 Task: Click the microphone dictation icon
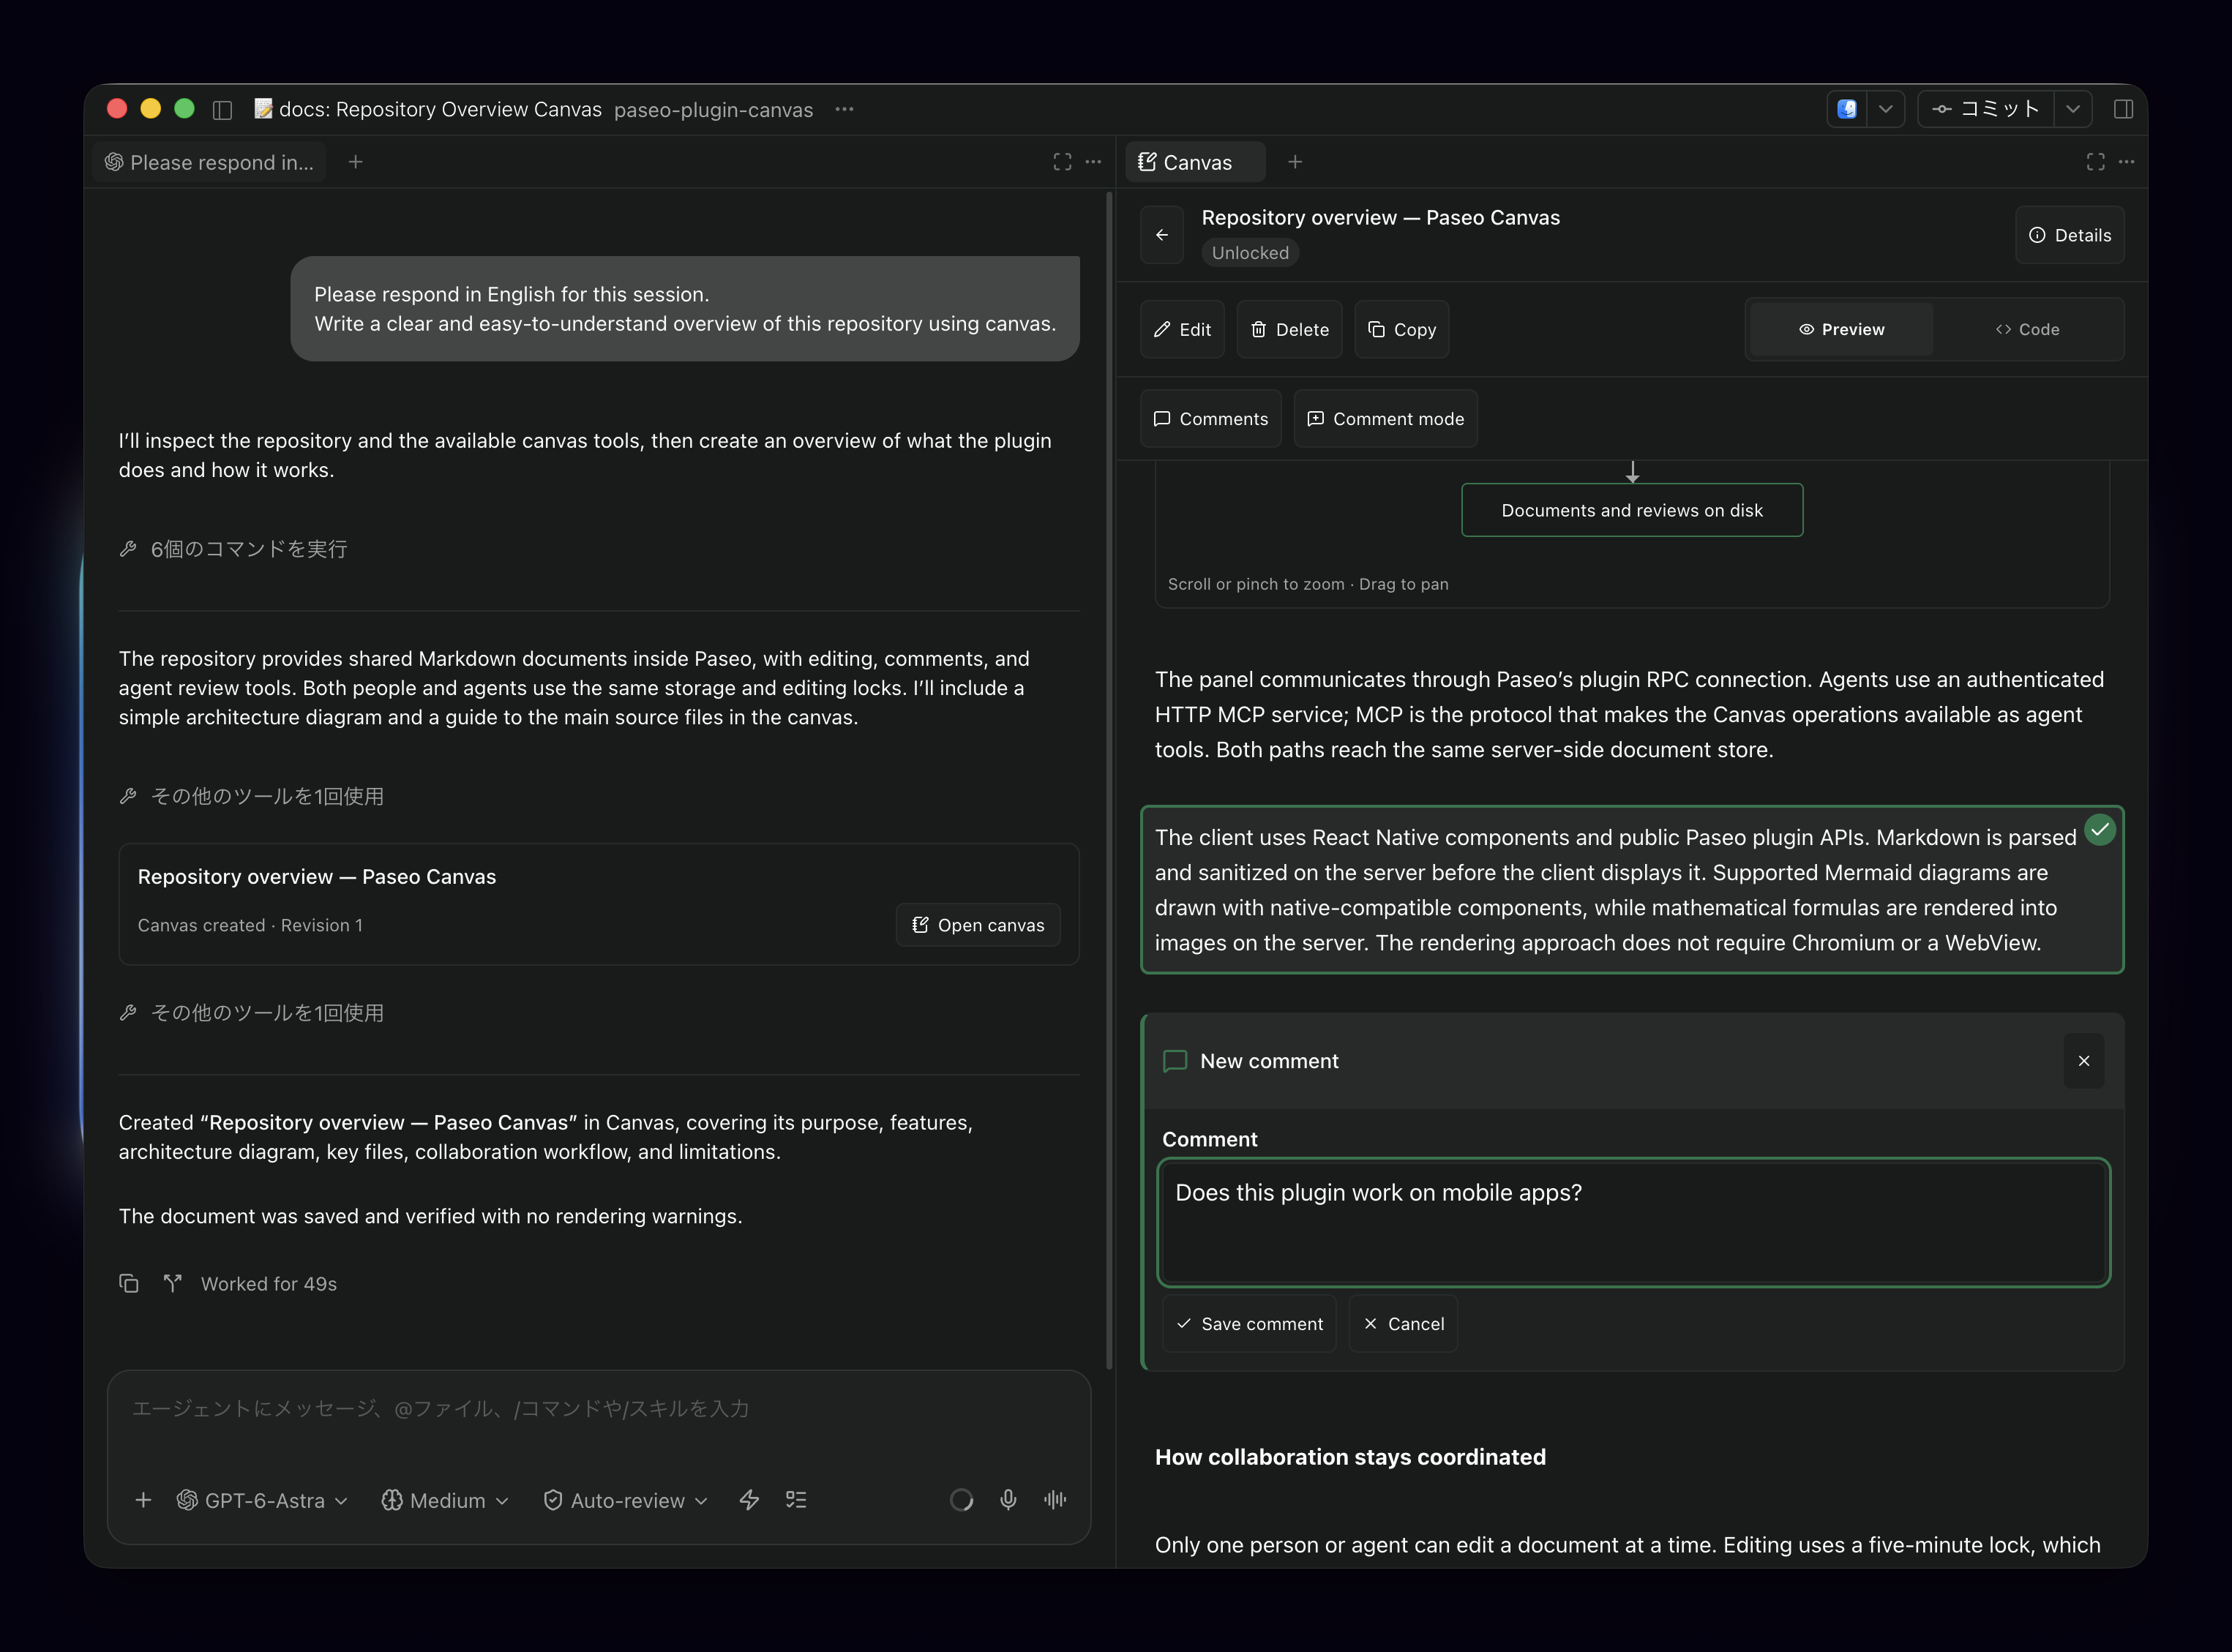[1008, 1500]
